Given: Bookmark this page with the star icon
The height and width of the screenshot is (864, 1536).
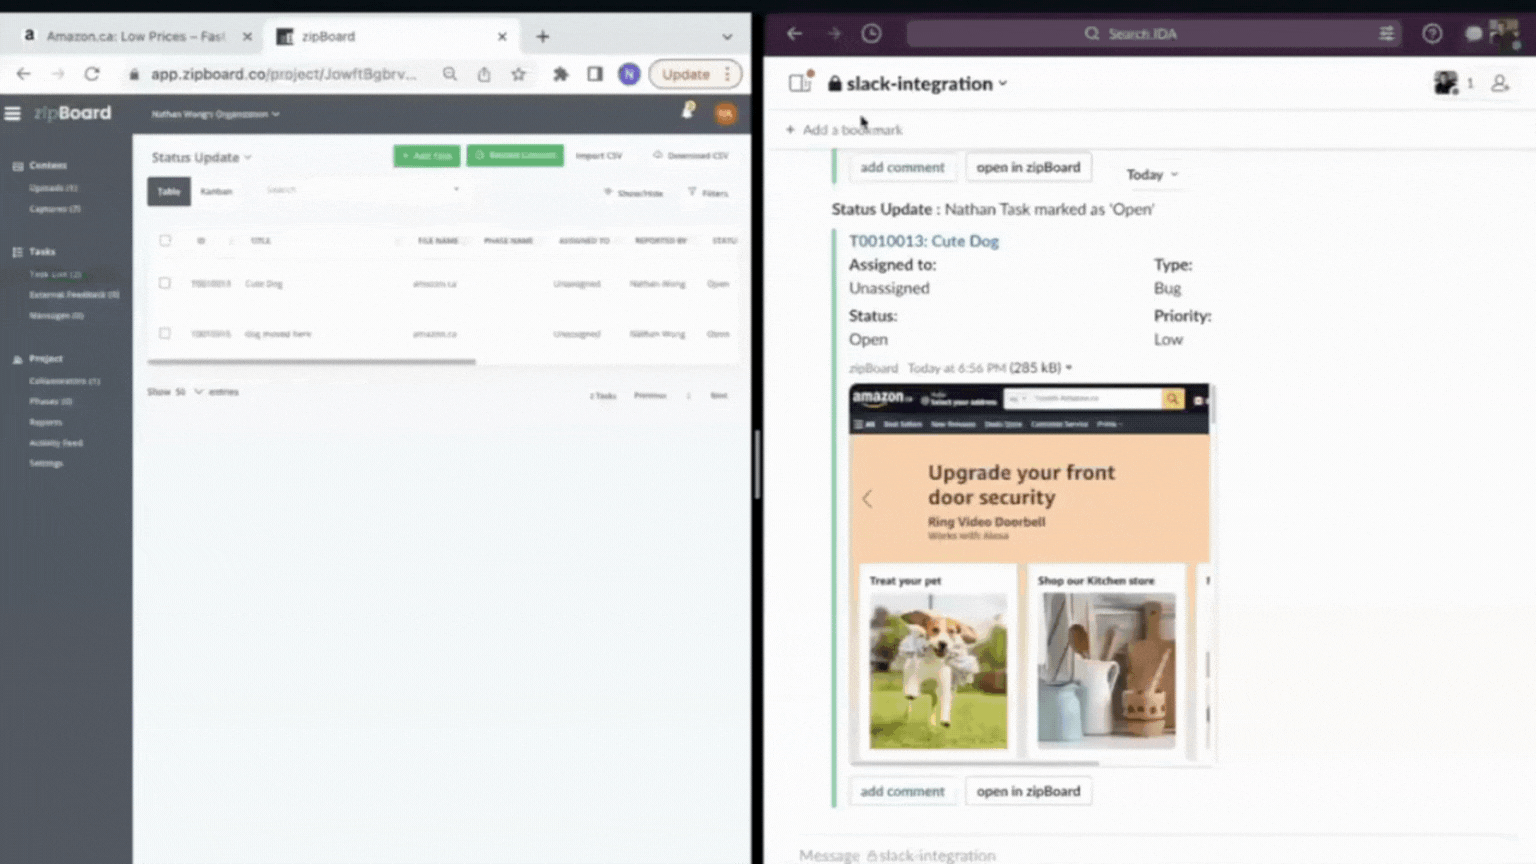Looking at the screenshot, I should [x=518, y=74].
